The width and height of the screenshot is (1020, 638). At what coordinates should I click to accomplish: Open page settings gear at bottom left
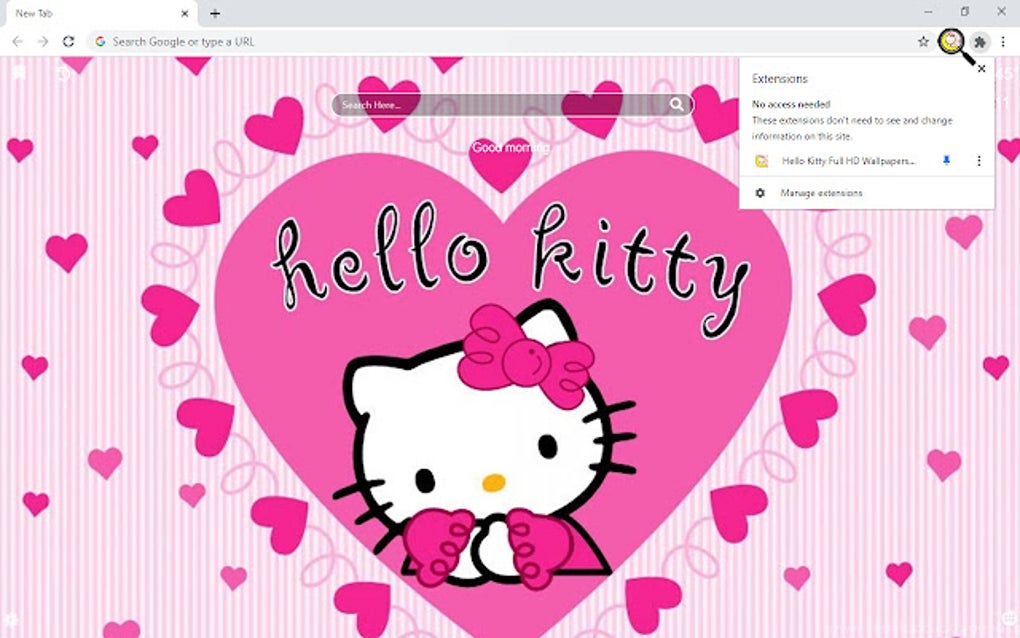click(x=10, y=618)
